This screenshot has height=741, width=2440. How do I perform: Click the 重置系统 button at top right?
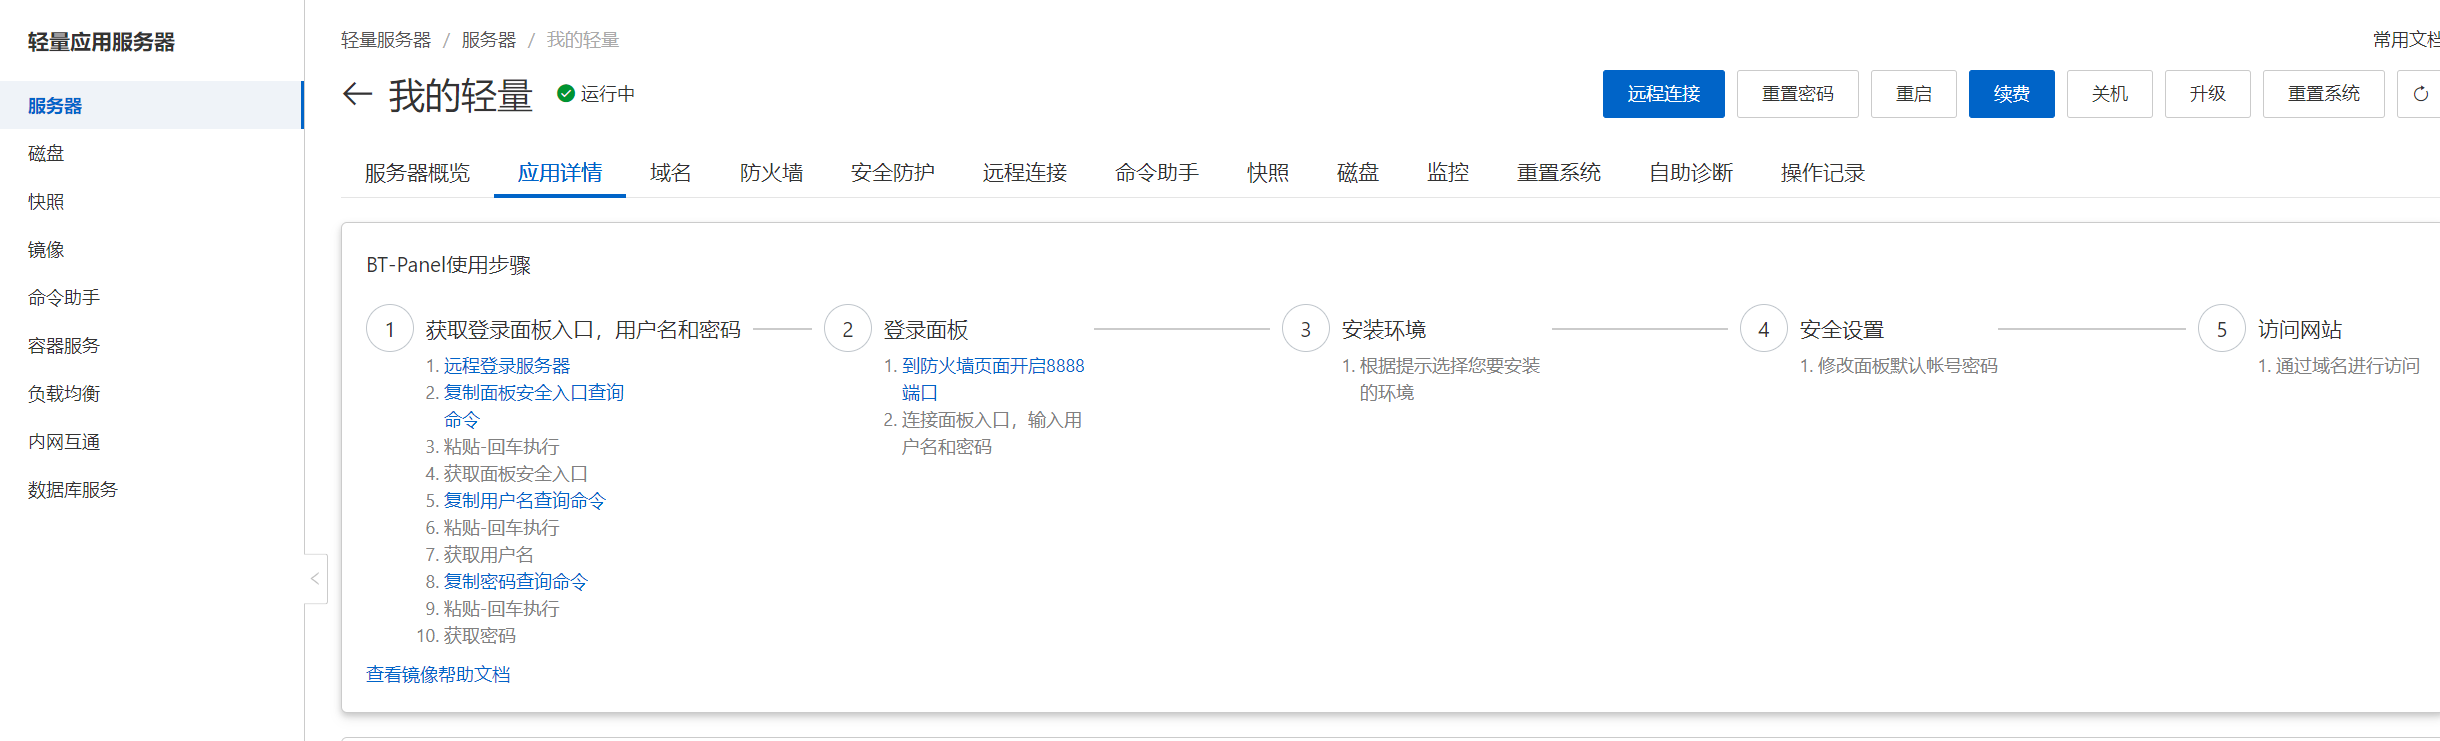pos(2323,94)
